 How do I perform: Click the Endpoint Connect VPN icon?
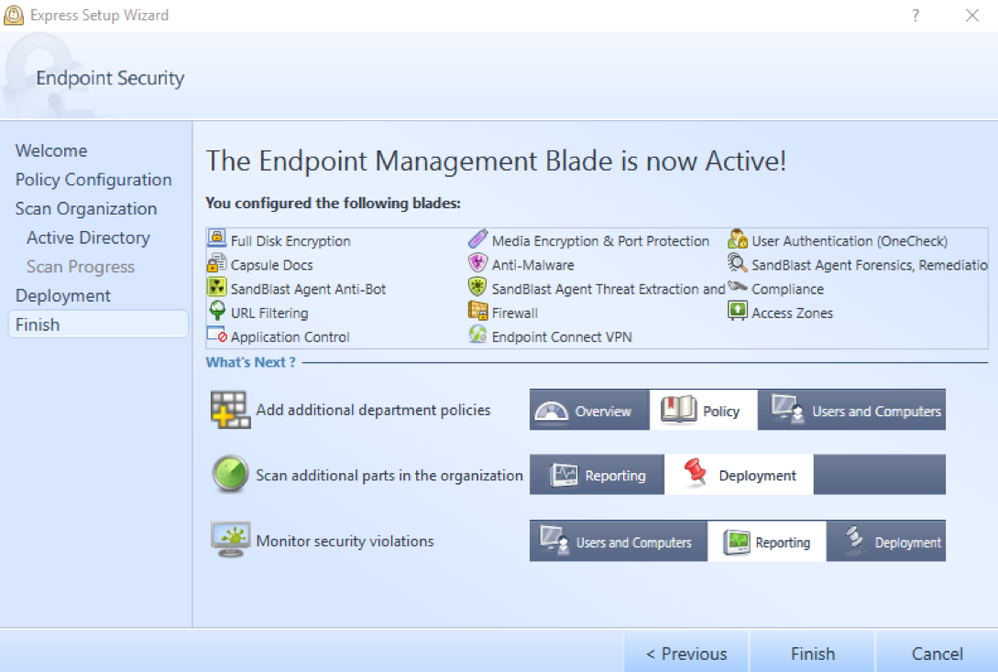point(477,335)
